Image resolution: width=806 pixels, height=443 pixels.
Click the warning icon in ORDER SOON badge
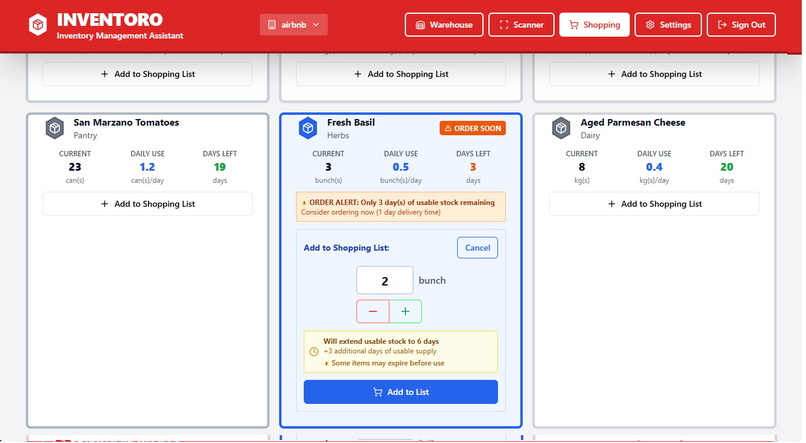[448, 128]
